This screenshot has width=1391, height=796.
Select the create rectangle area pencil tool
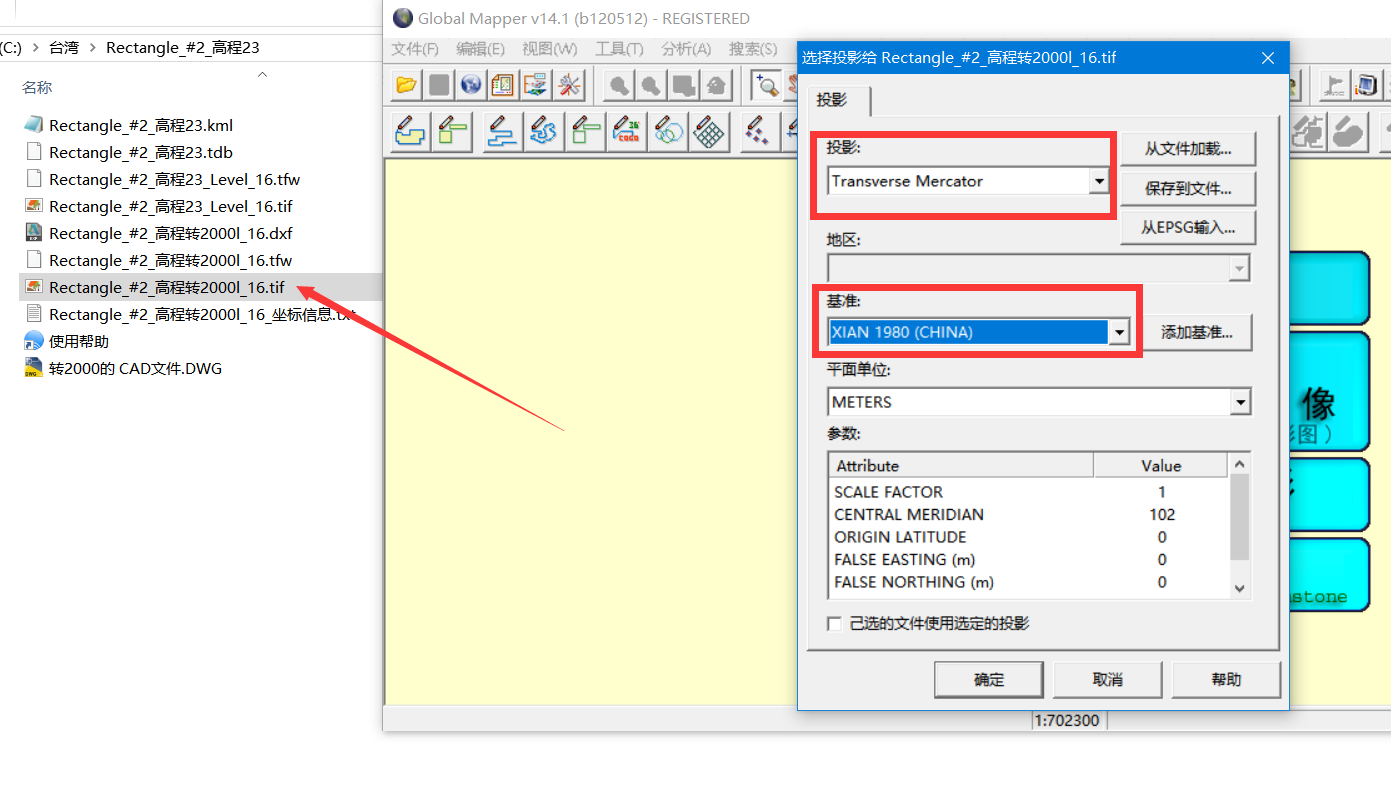[453, 131]
